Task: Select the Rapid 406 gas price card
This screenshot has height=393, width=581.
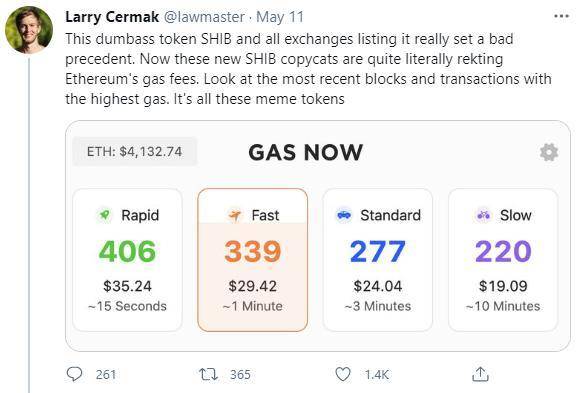Action: tap(127, 260)
